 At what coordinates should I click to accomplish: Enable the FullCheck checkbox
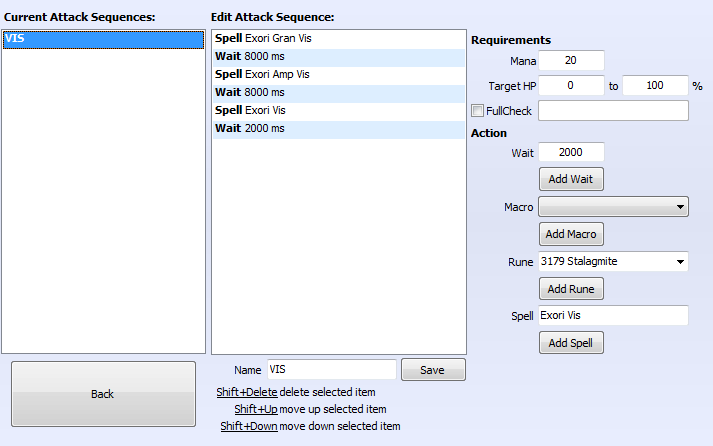[x=478, y=111]
